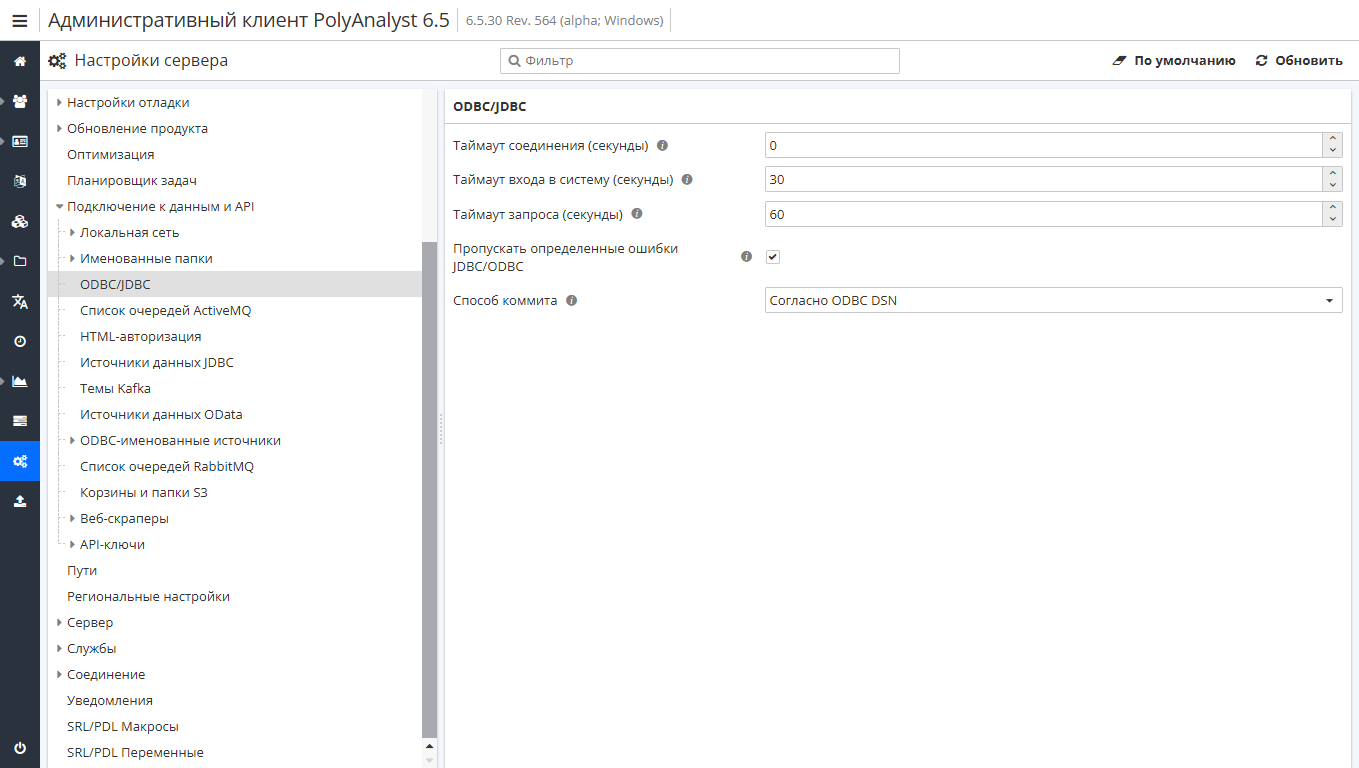Decrease Таймаут входа в систему value
This screenshot has height=768, width=1359.
(x=1332, y=186)
